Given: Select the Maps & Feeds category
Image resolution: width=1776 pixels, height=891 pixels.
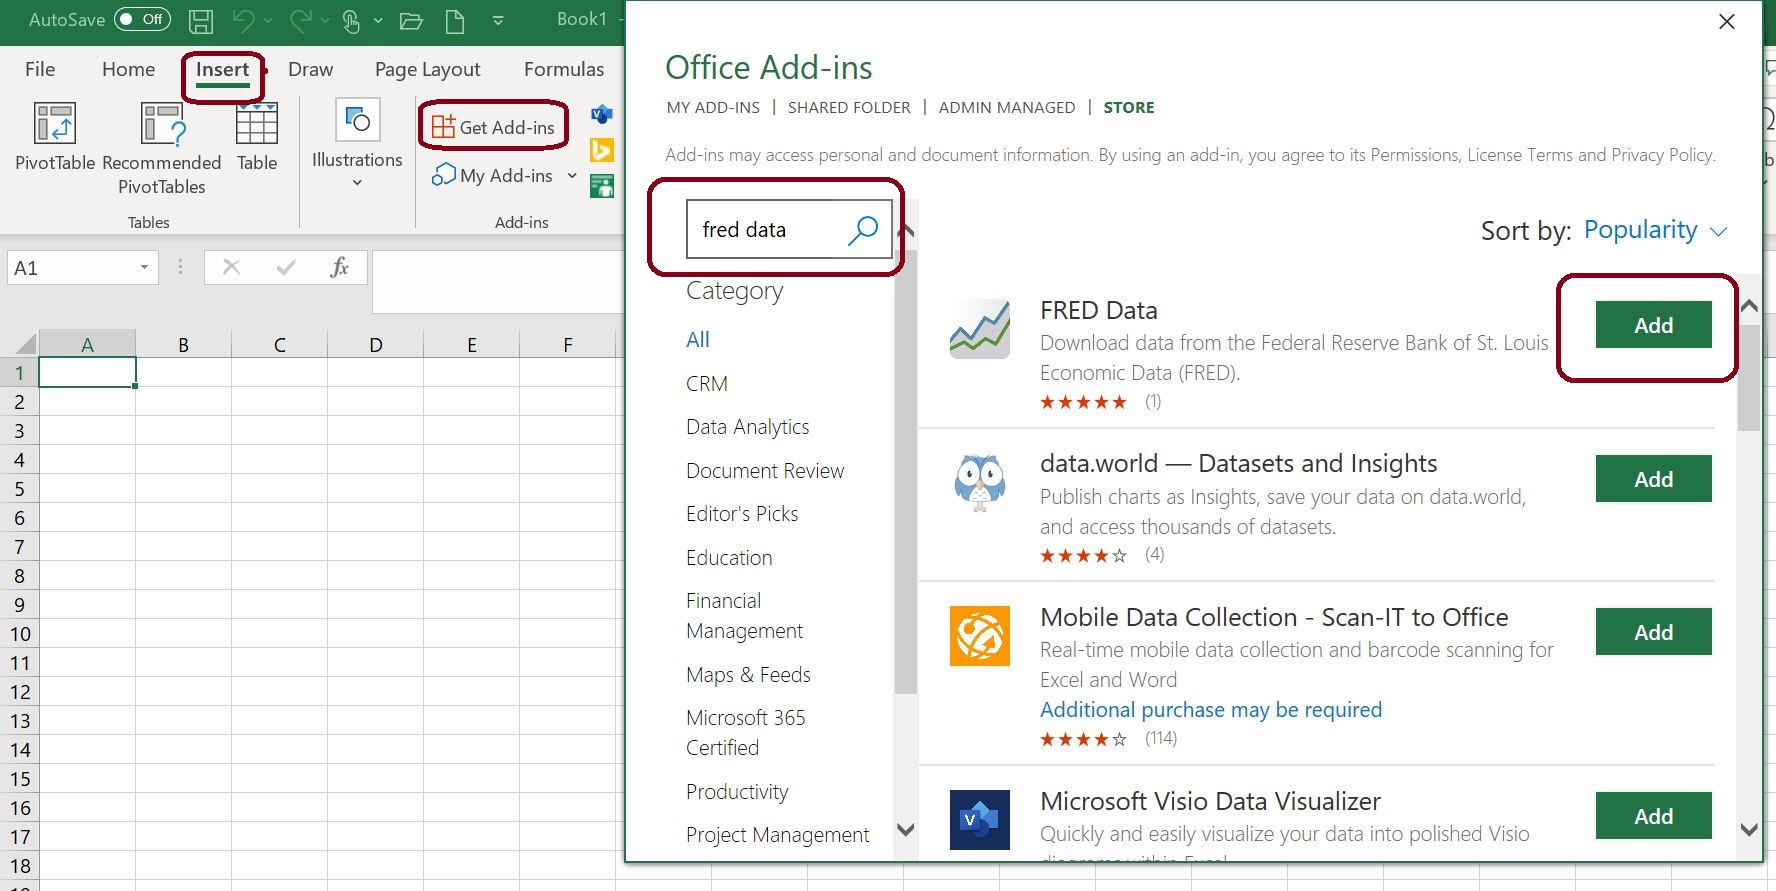Looking at the screenshot, I should click(x=748, y=675).
